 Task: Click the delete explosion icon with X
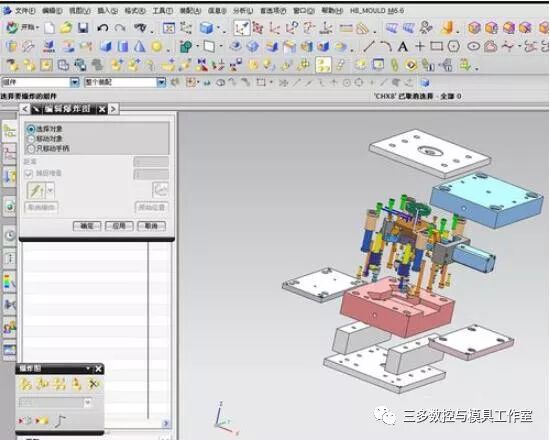pos(93,385)
